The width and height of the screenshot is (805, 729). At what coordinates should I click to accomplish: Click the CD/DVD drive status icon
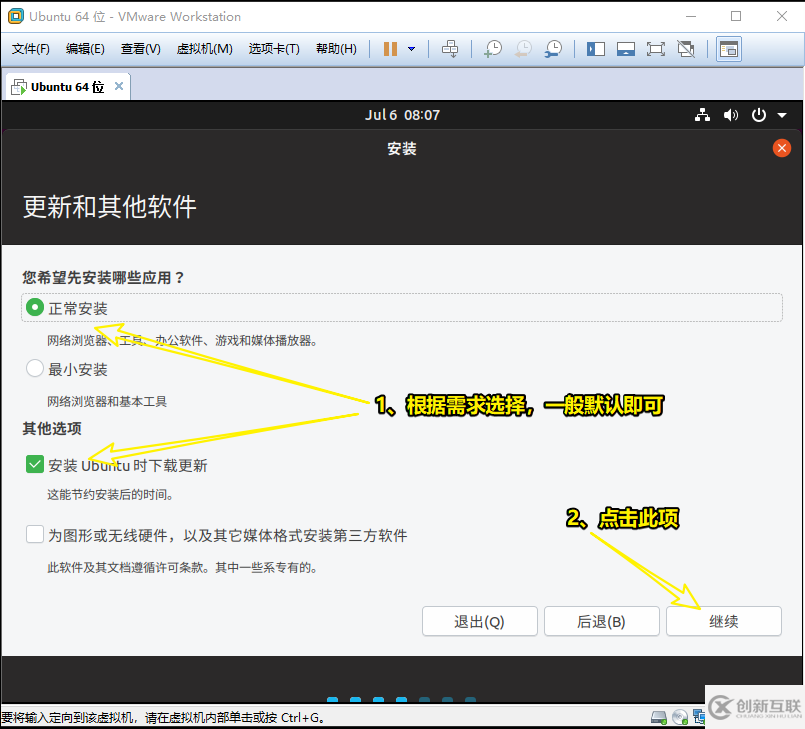point(680,717)
